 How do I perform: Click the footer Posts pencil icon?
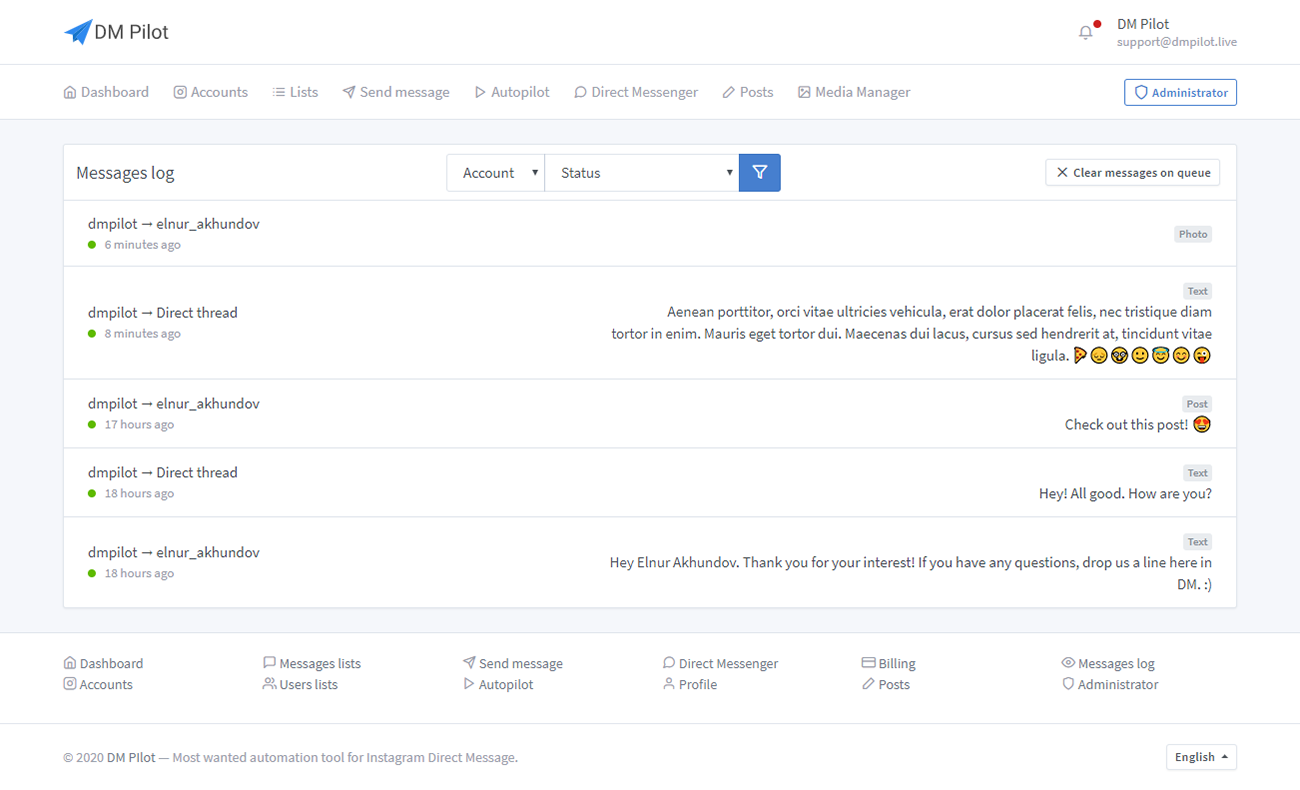[x=869, y=684]
